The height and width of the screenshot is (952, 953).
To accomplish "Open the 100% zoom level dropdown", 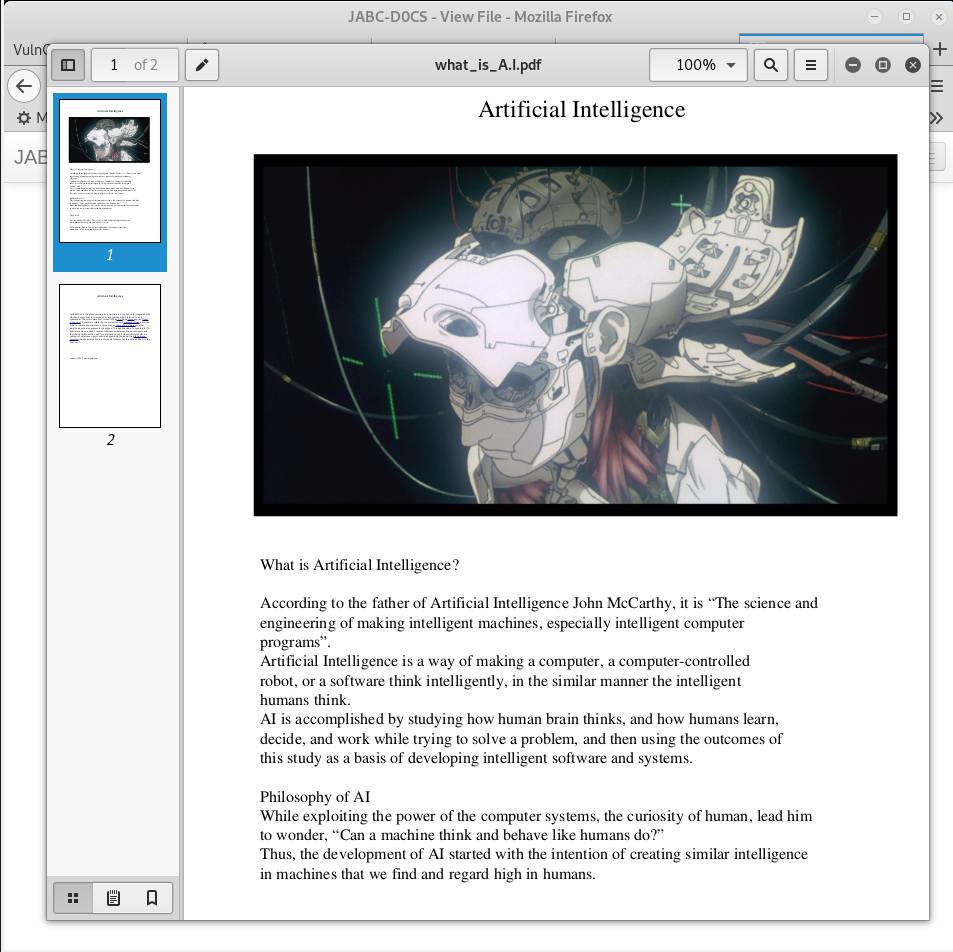I will coord(698,65).
